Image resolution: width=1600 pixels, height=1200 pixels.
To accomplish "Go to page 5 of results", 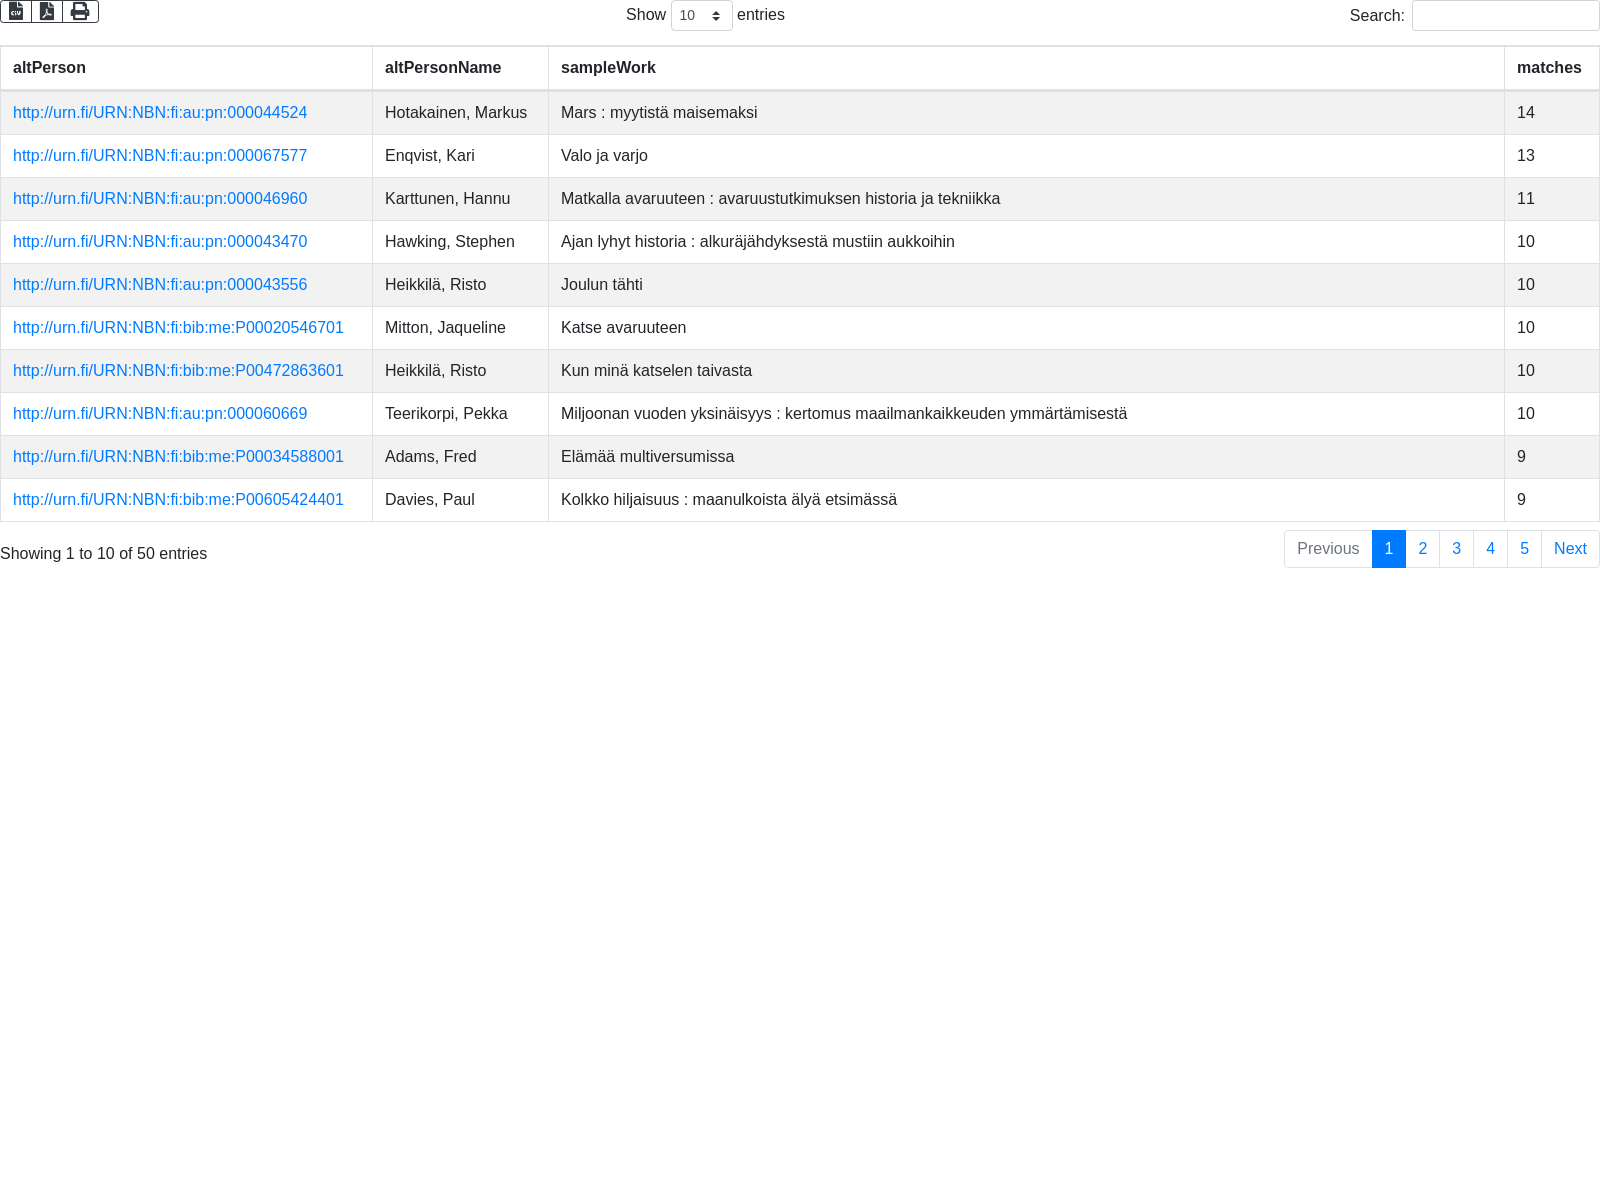I will (1524, 549).
